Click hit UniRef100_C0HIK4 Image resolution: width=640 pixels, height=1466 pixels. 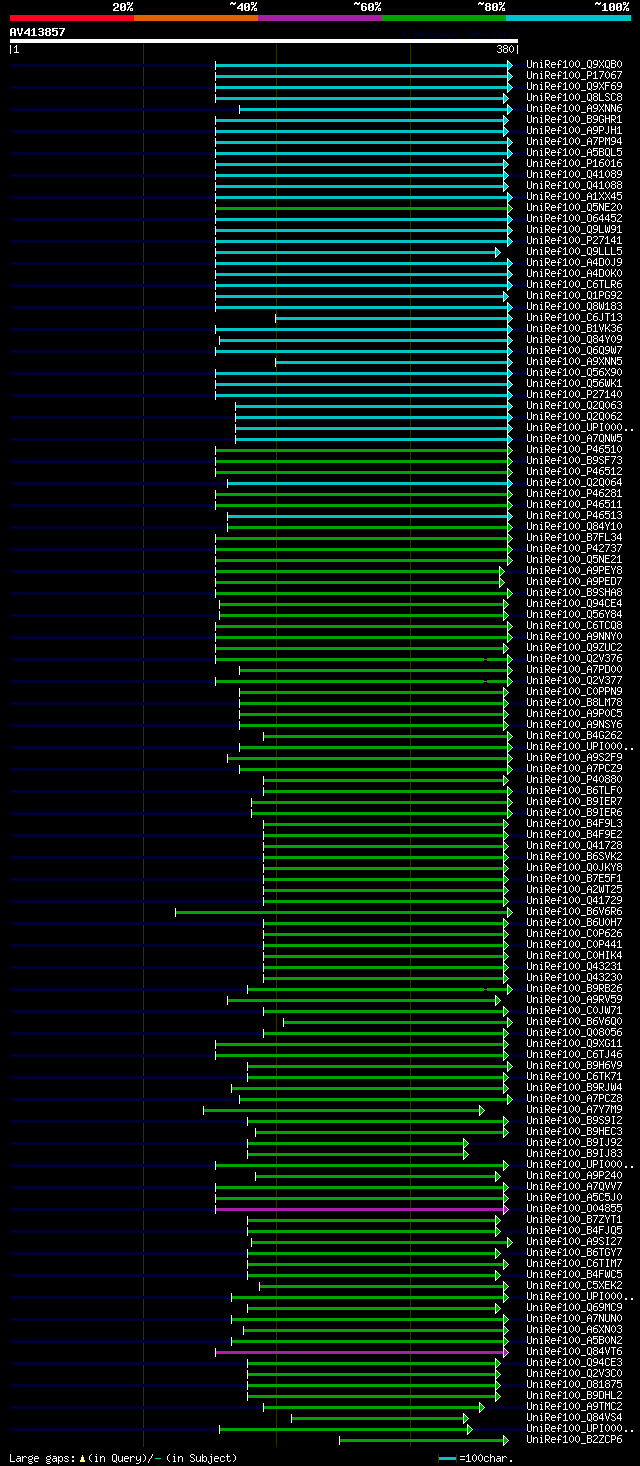pyautogui.click(x=574, y=955)
